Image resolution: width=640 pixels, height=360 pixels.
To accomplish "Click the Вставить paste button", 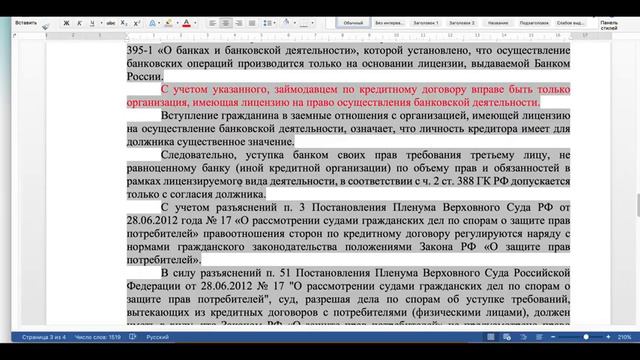I will click(26, 23).
